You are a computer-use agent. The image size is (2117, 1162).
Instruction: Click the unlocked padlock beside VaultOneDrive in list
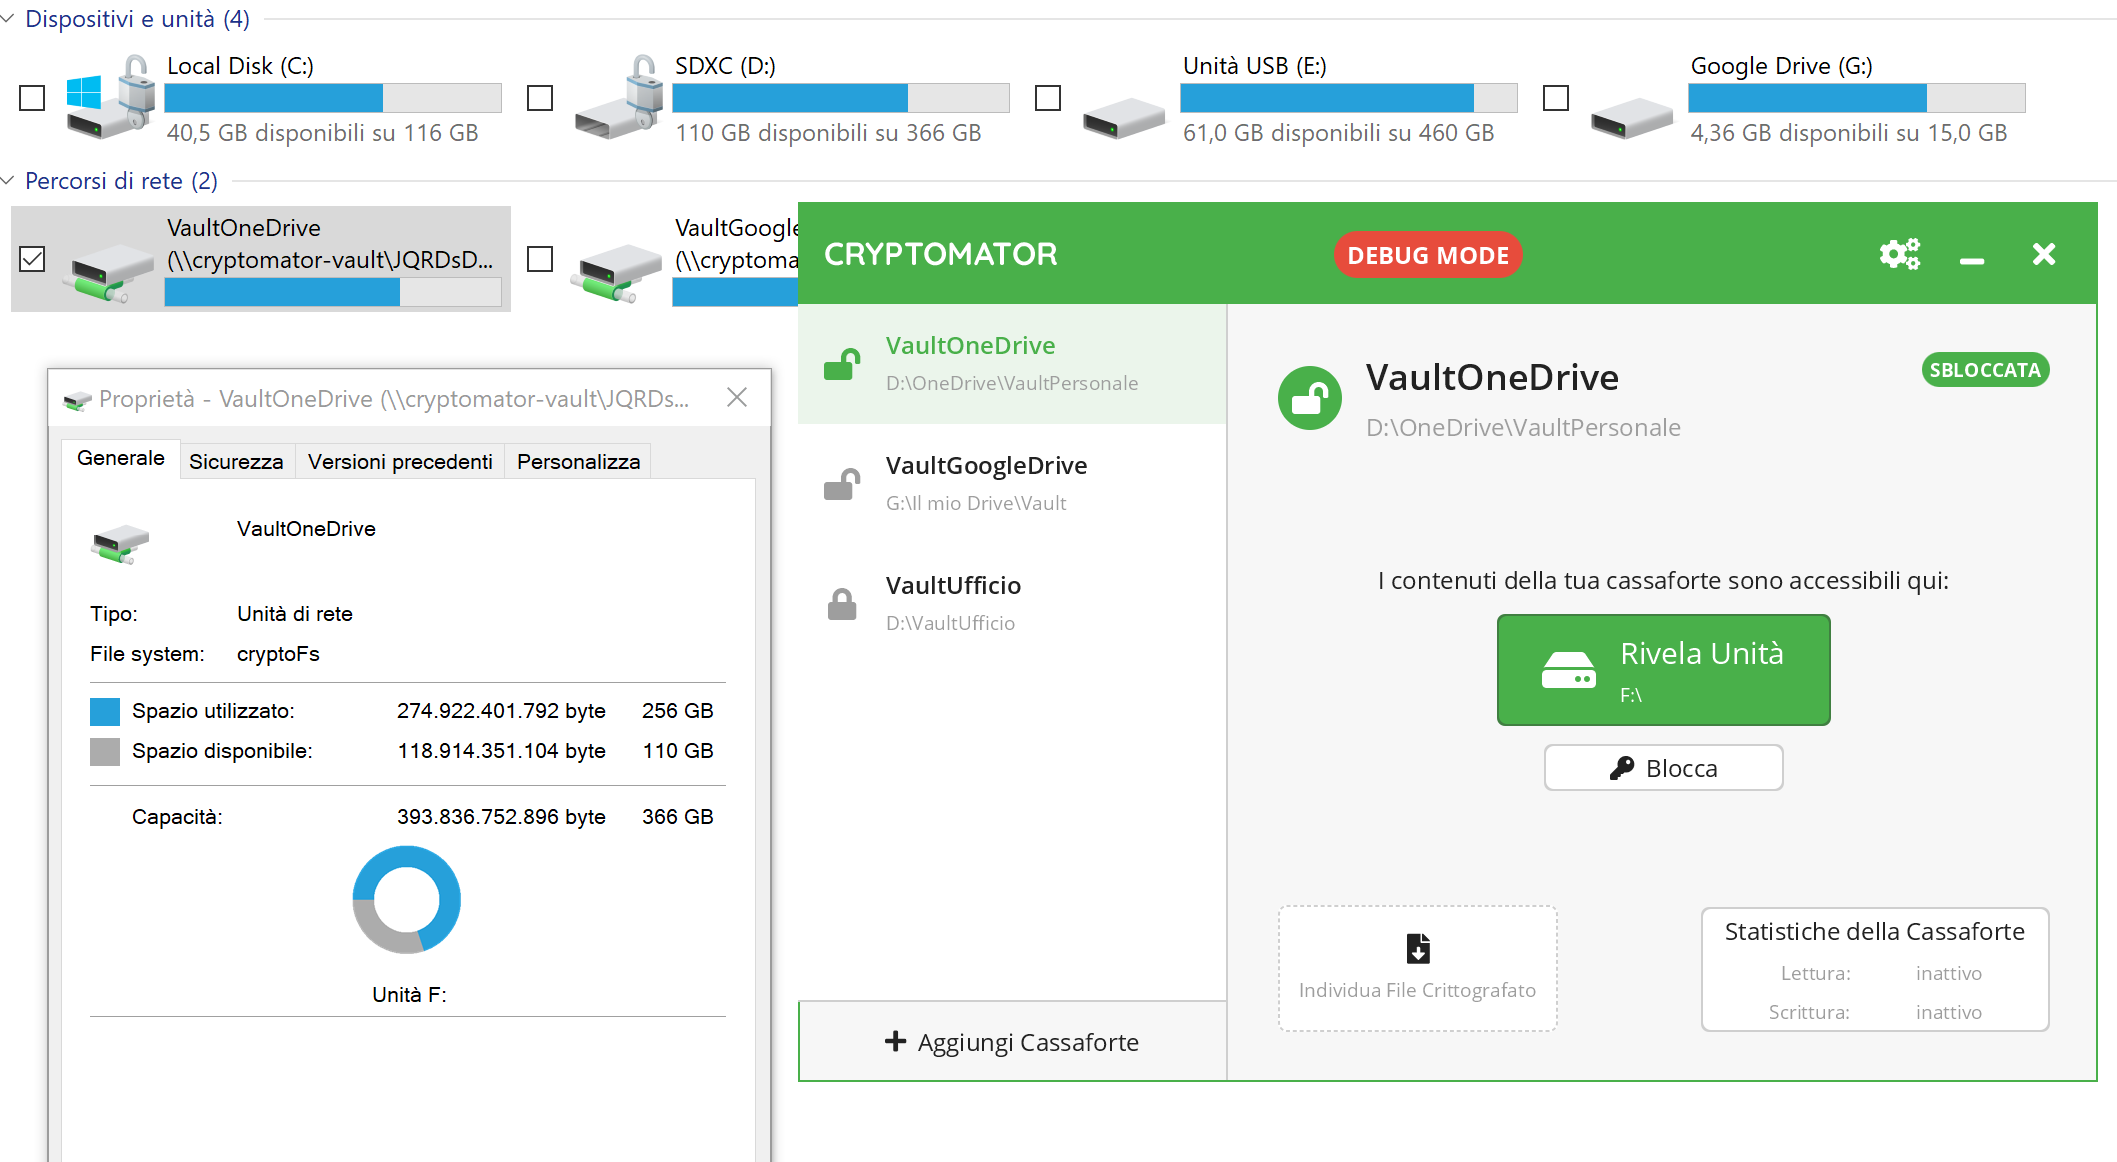[842, 364]
